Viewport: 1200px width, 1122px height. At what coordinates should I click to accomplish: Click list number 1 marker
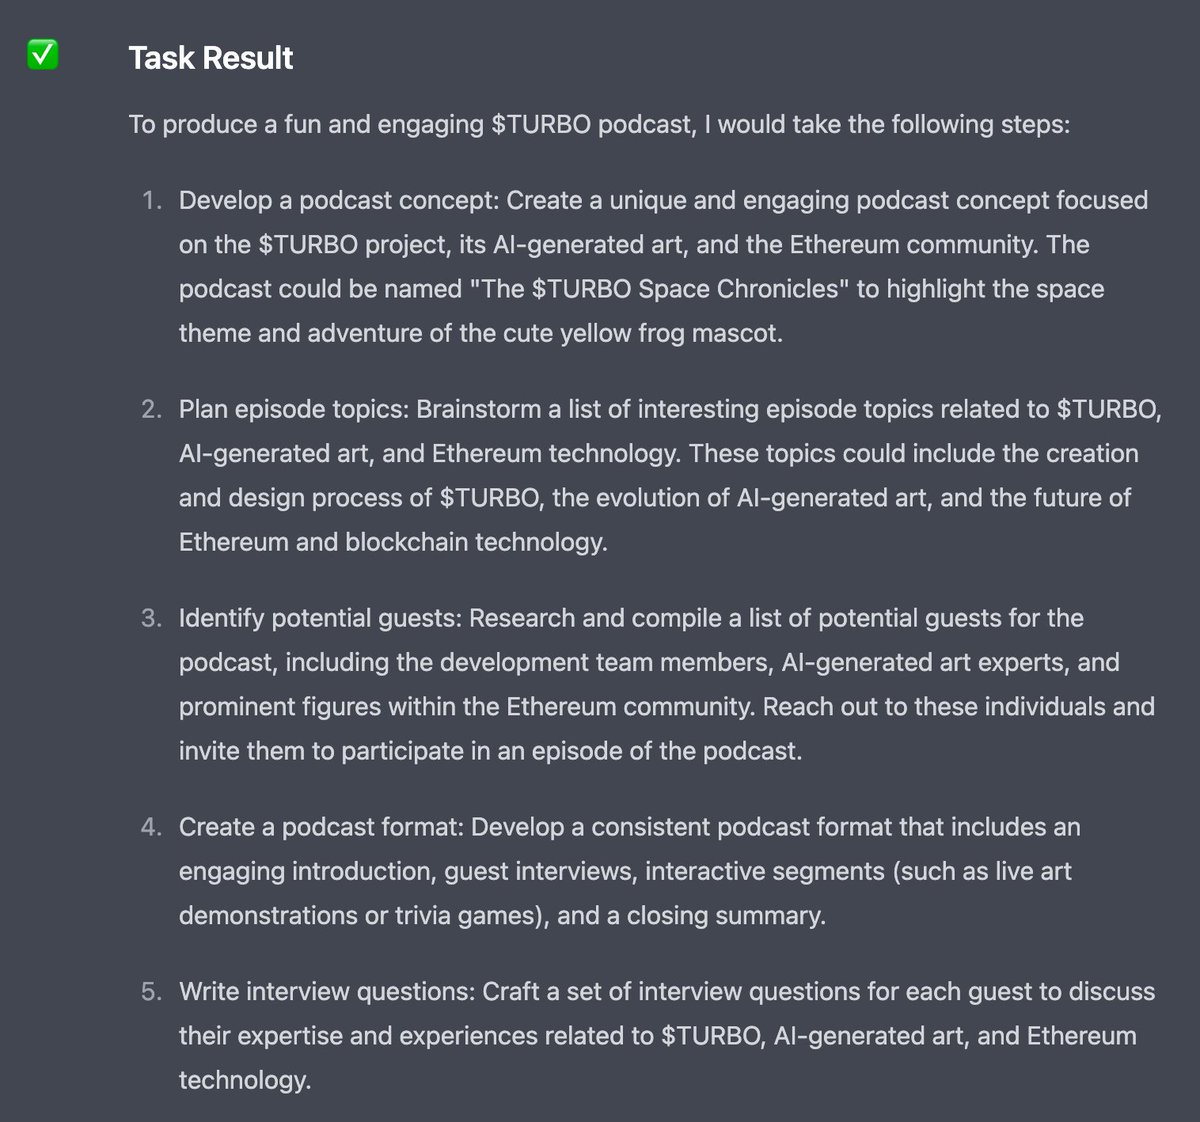point(152,200)
